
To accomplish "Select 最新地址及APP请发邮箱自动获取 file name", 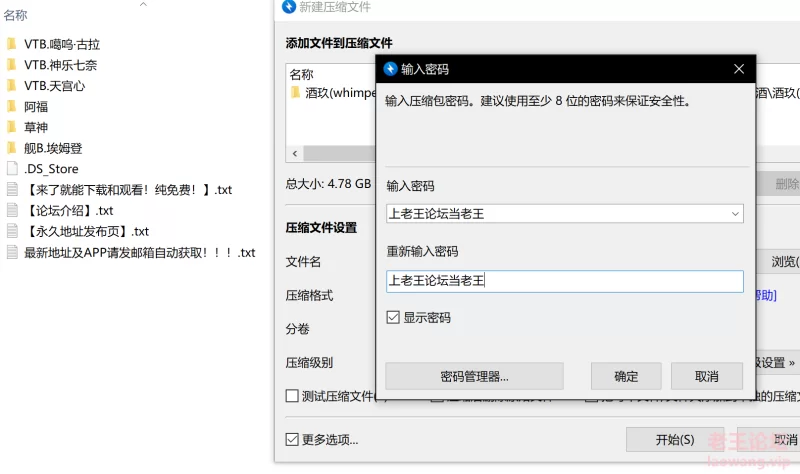I will pos(139,253).
